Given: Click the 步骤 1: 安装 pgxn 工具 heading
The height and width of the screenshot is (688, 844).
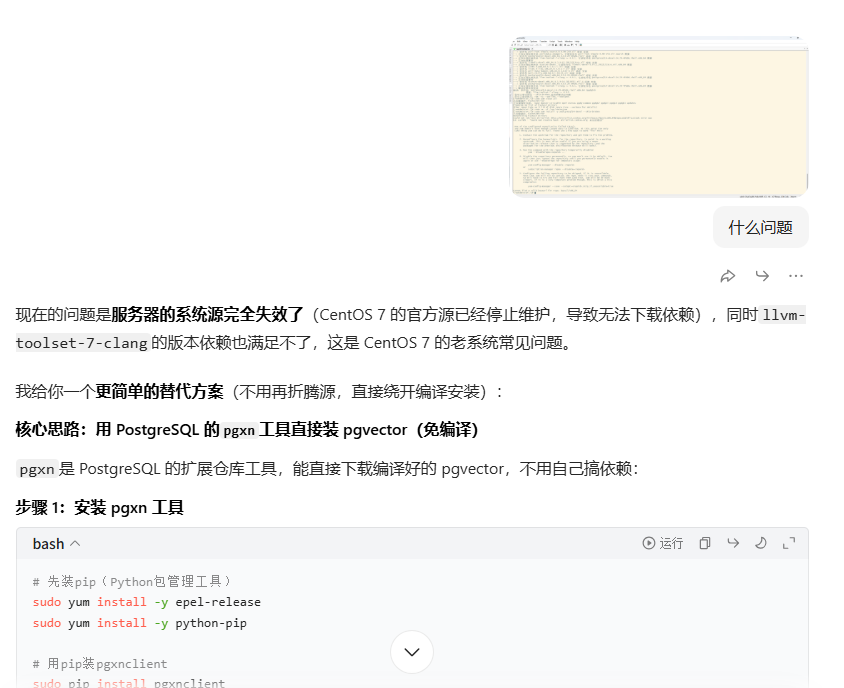Looking at the screenshot, I should click(x=100, y=507).
